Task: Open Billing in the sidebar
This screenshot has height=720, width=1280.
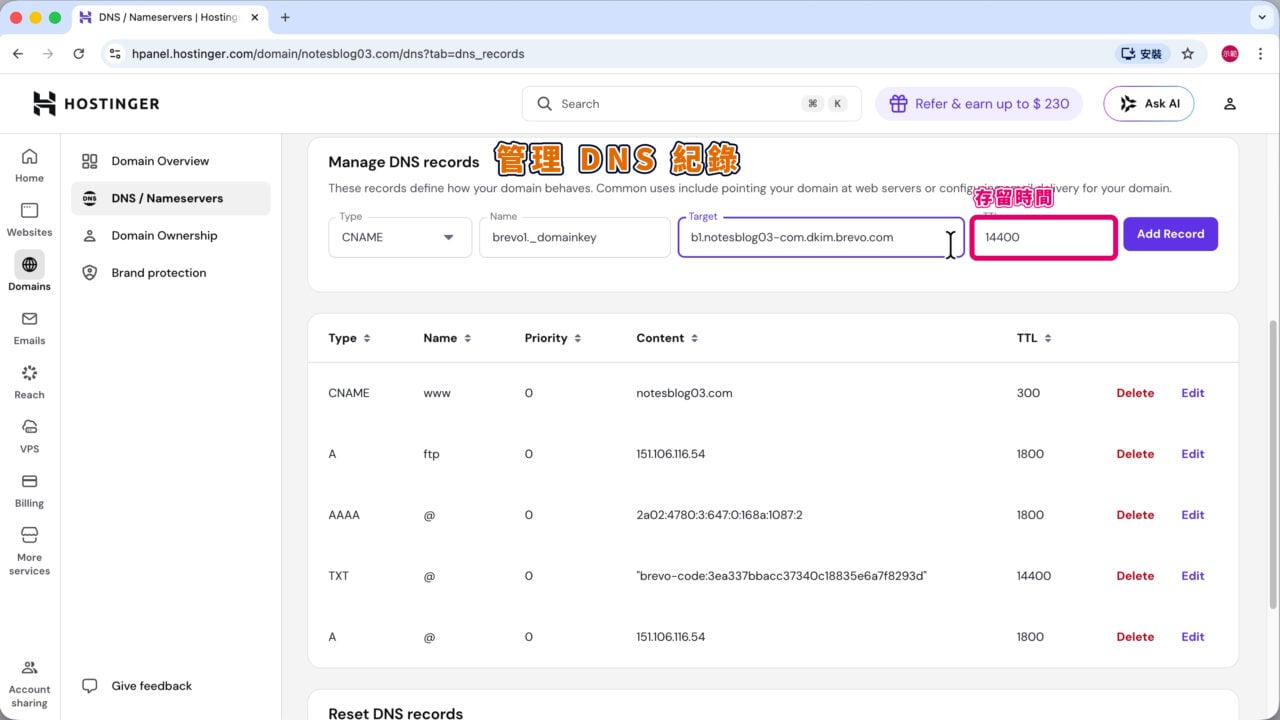Action: 29,490
